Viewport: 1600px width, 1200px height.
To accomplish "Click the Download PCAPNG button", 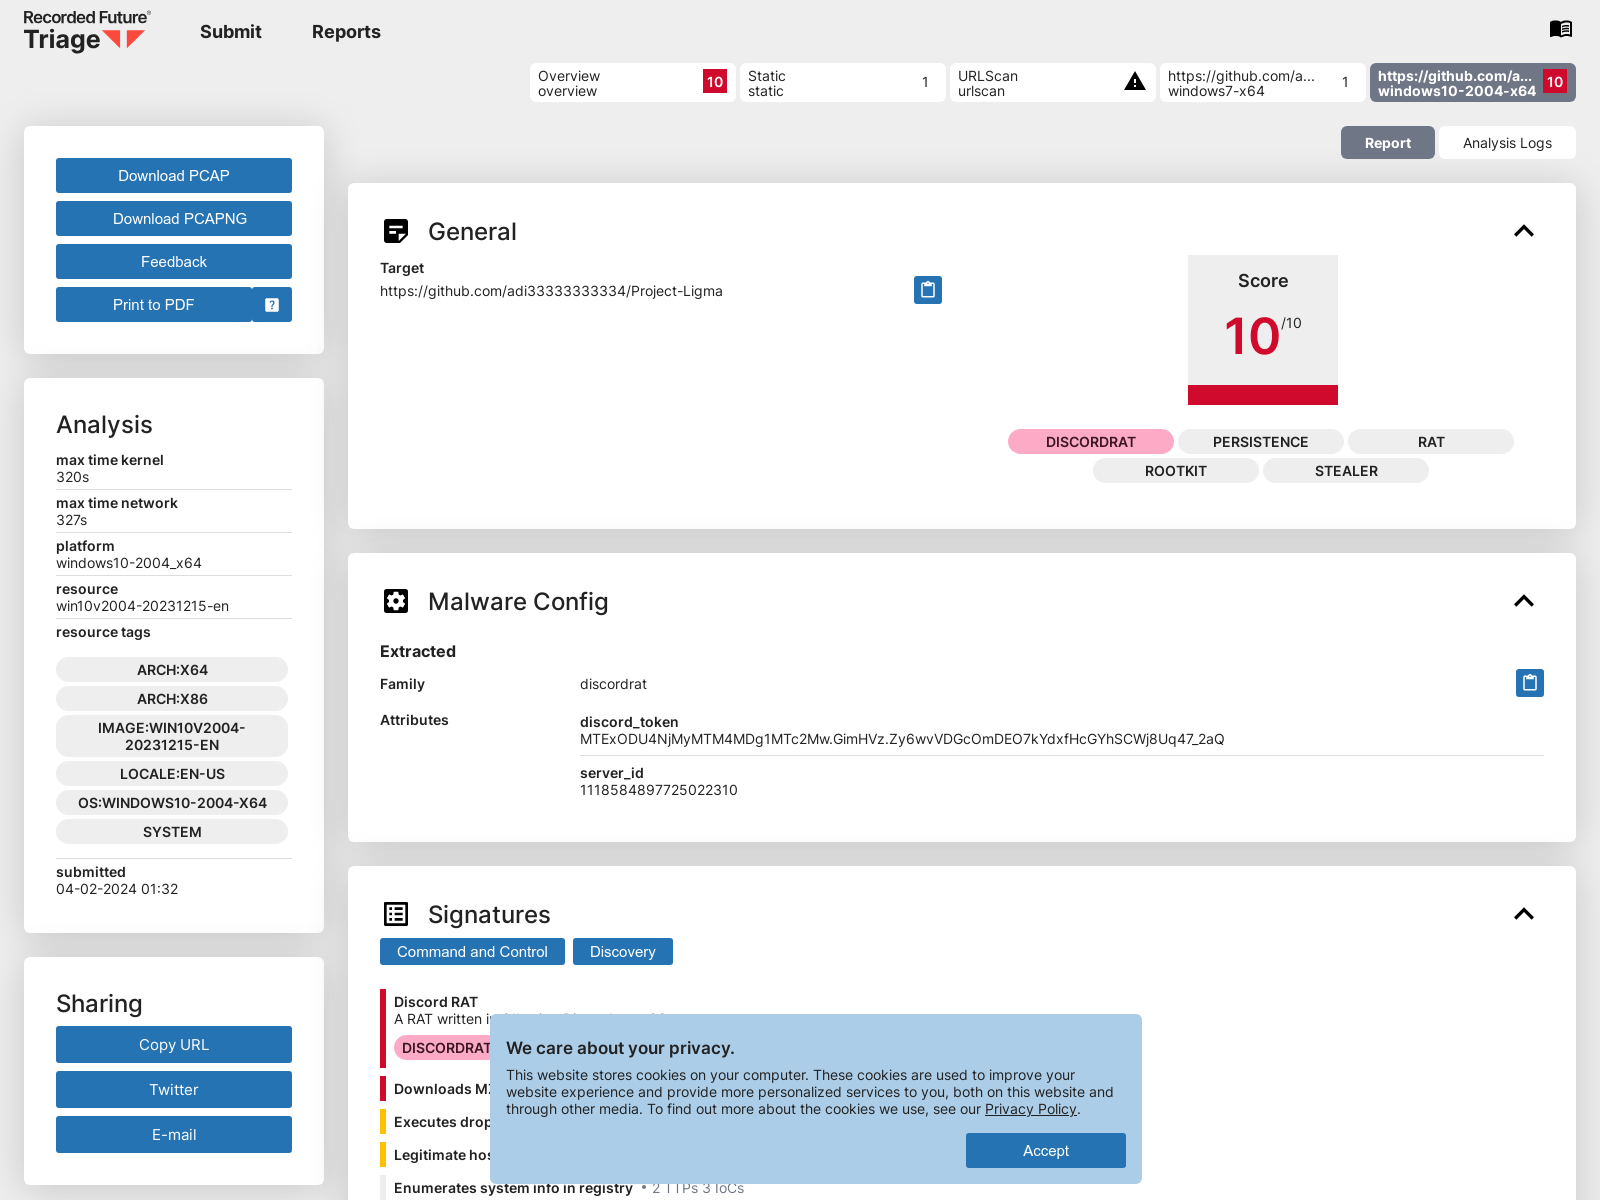I will [174, 219].
